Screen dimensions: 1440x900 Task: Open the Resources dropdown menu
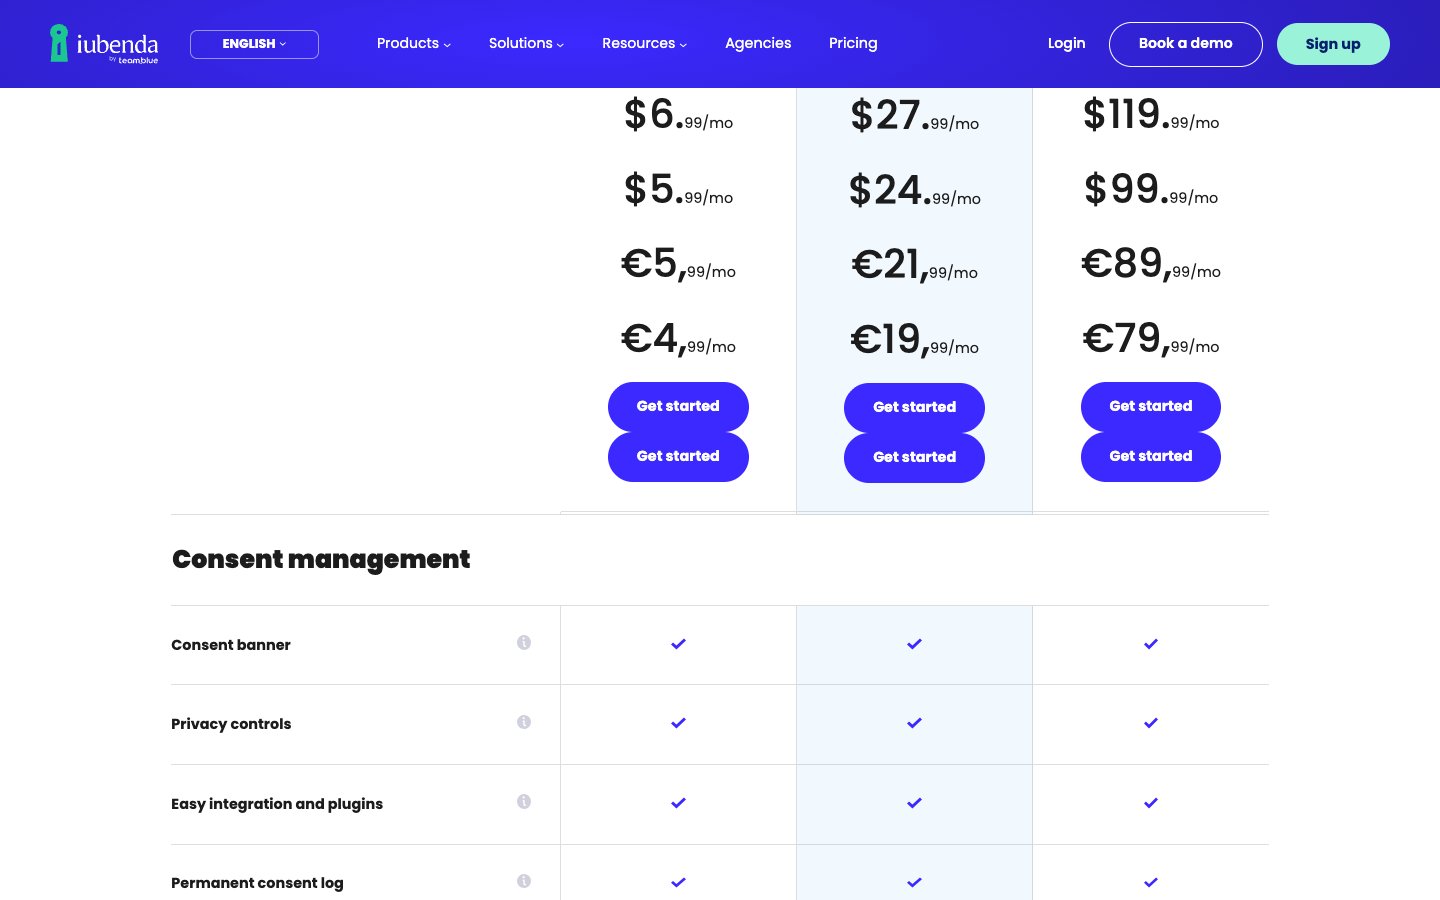pos(644,43)
